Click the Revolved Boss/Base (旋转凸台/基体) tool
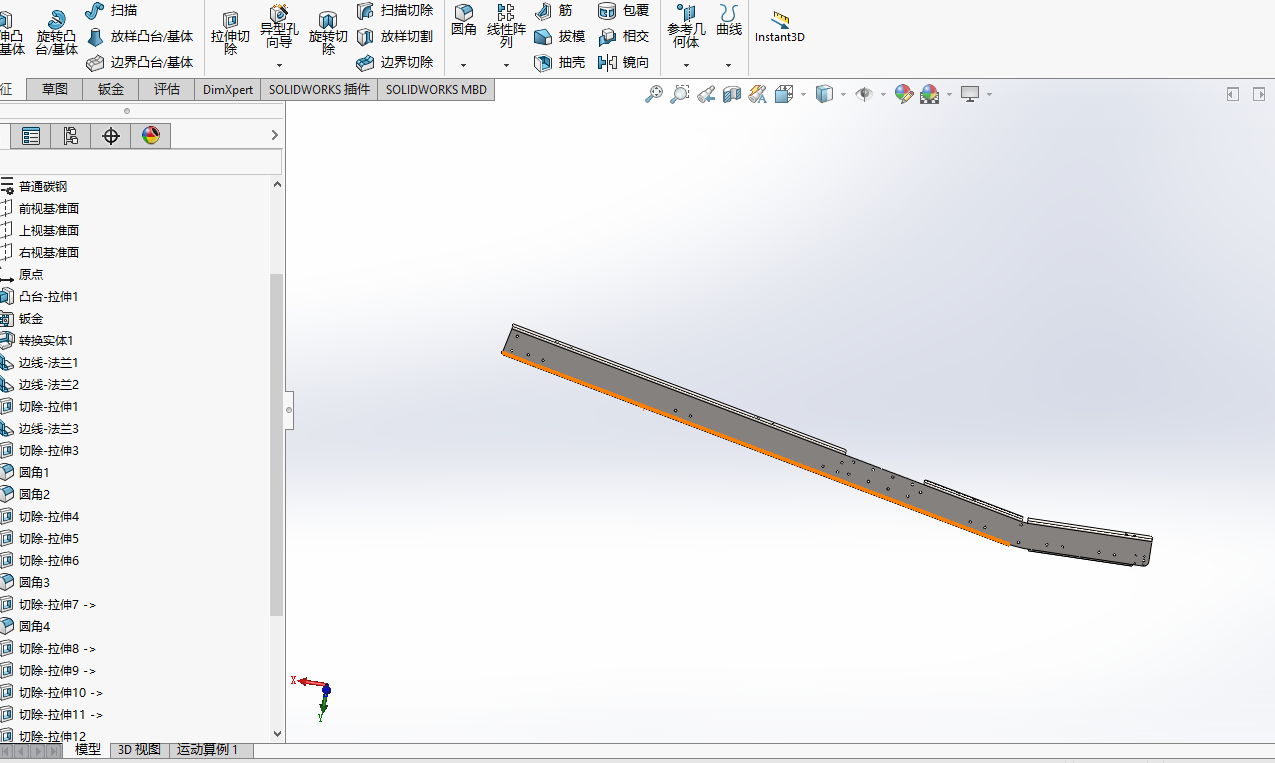 click(x=56, y=33)
